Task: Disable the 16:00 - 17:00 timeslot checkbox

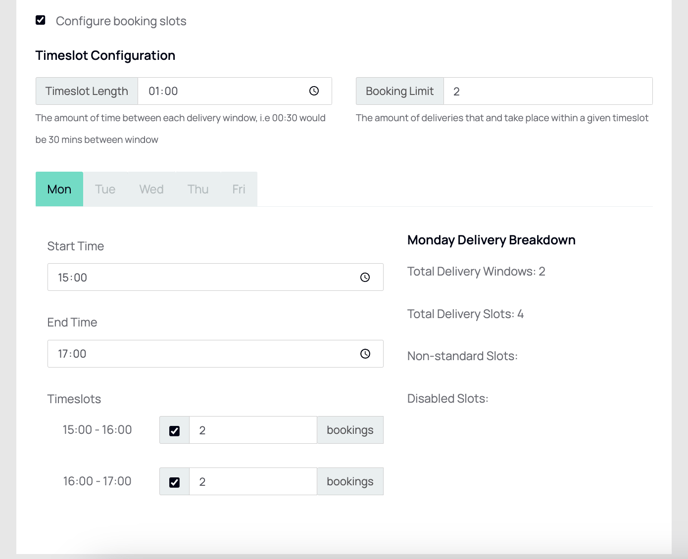Action: [x=174, y=482]
